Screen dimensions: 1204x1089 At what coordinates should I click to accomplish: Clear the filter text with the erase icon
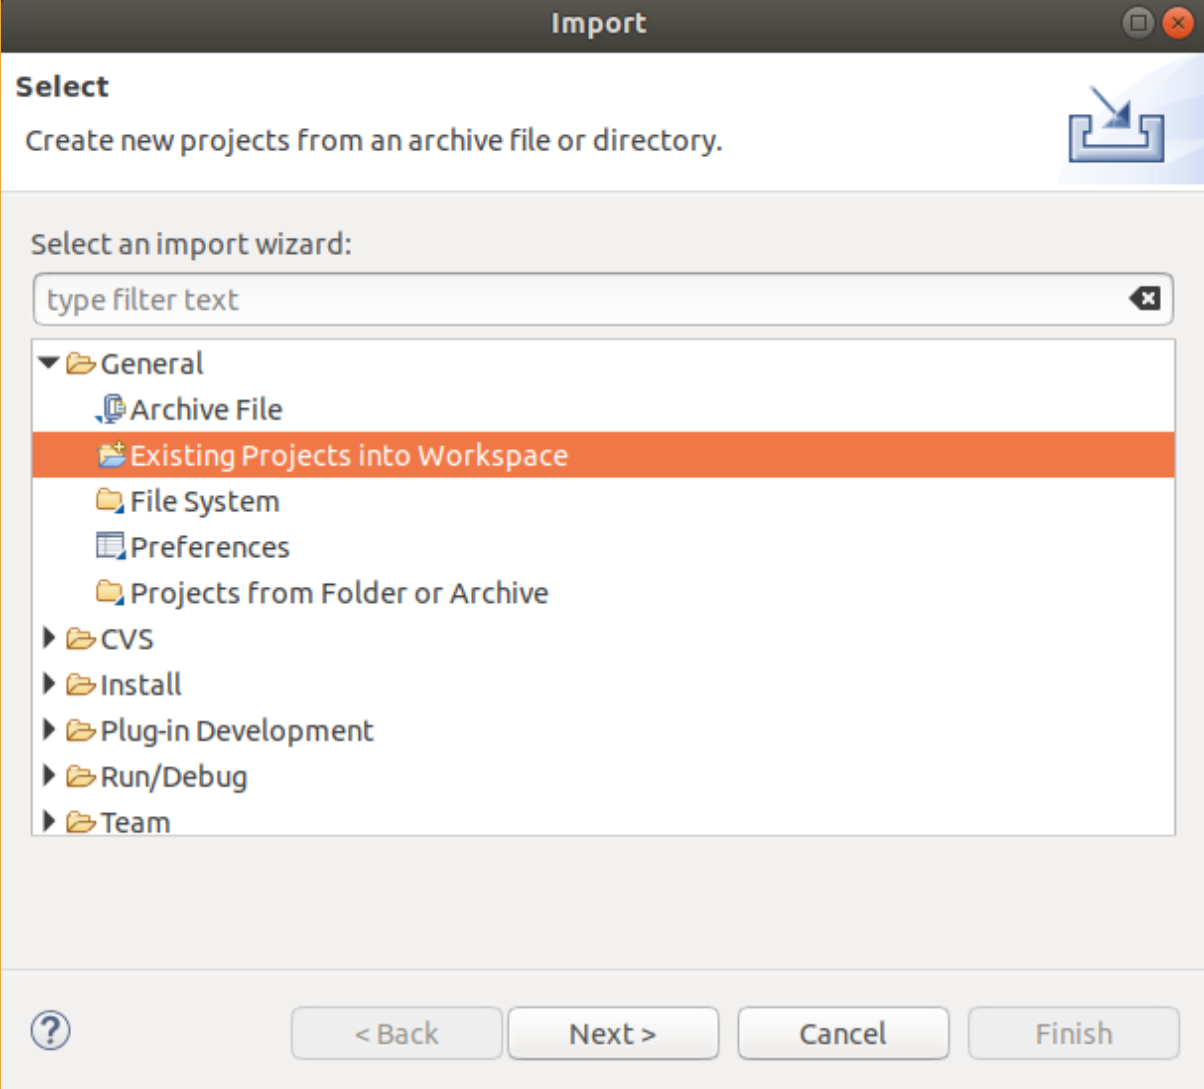[1145, 298]
